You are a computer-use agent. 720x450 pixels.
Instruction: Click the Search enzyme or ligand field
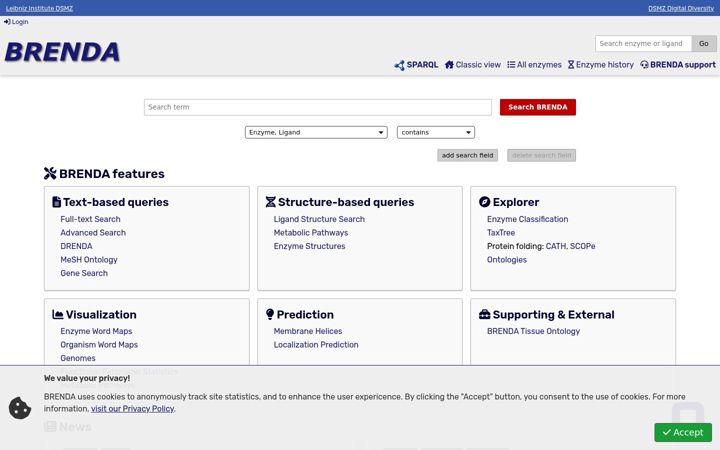point(643,44)
